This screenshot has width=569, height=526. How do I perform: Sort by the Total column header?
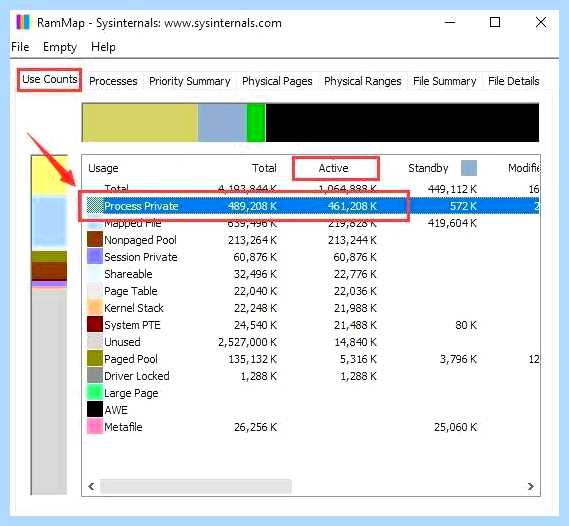pyautogui.click(x=264, y=168)
